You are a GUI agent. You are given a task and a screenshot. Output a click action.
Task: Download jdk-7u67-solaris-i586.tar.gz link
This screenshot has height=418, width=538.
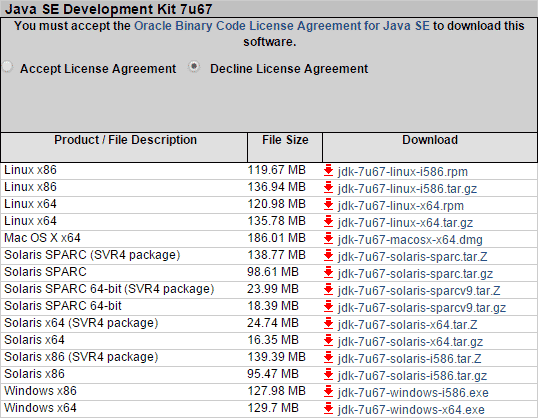pos(412,376)
